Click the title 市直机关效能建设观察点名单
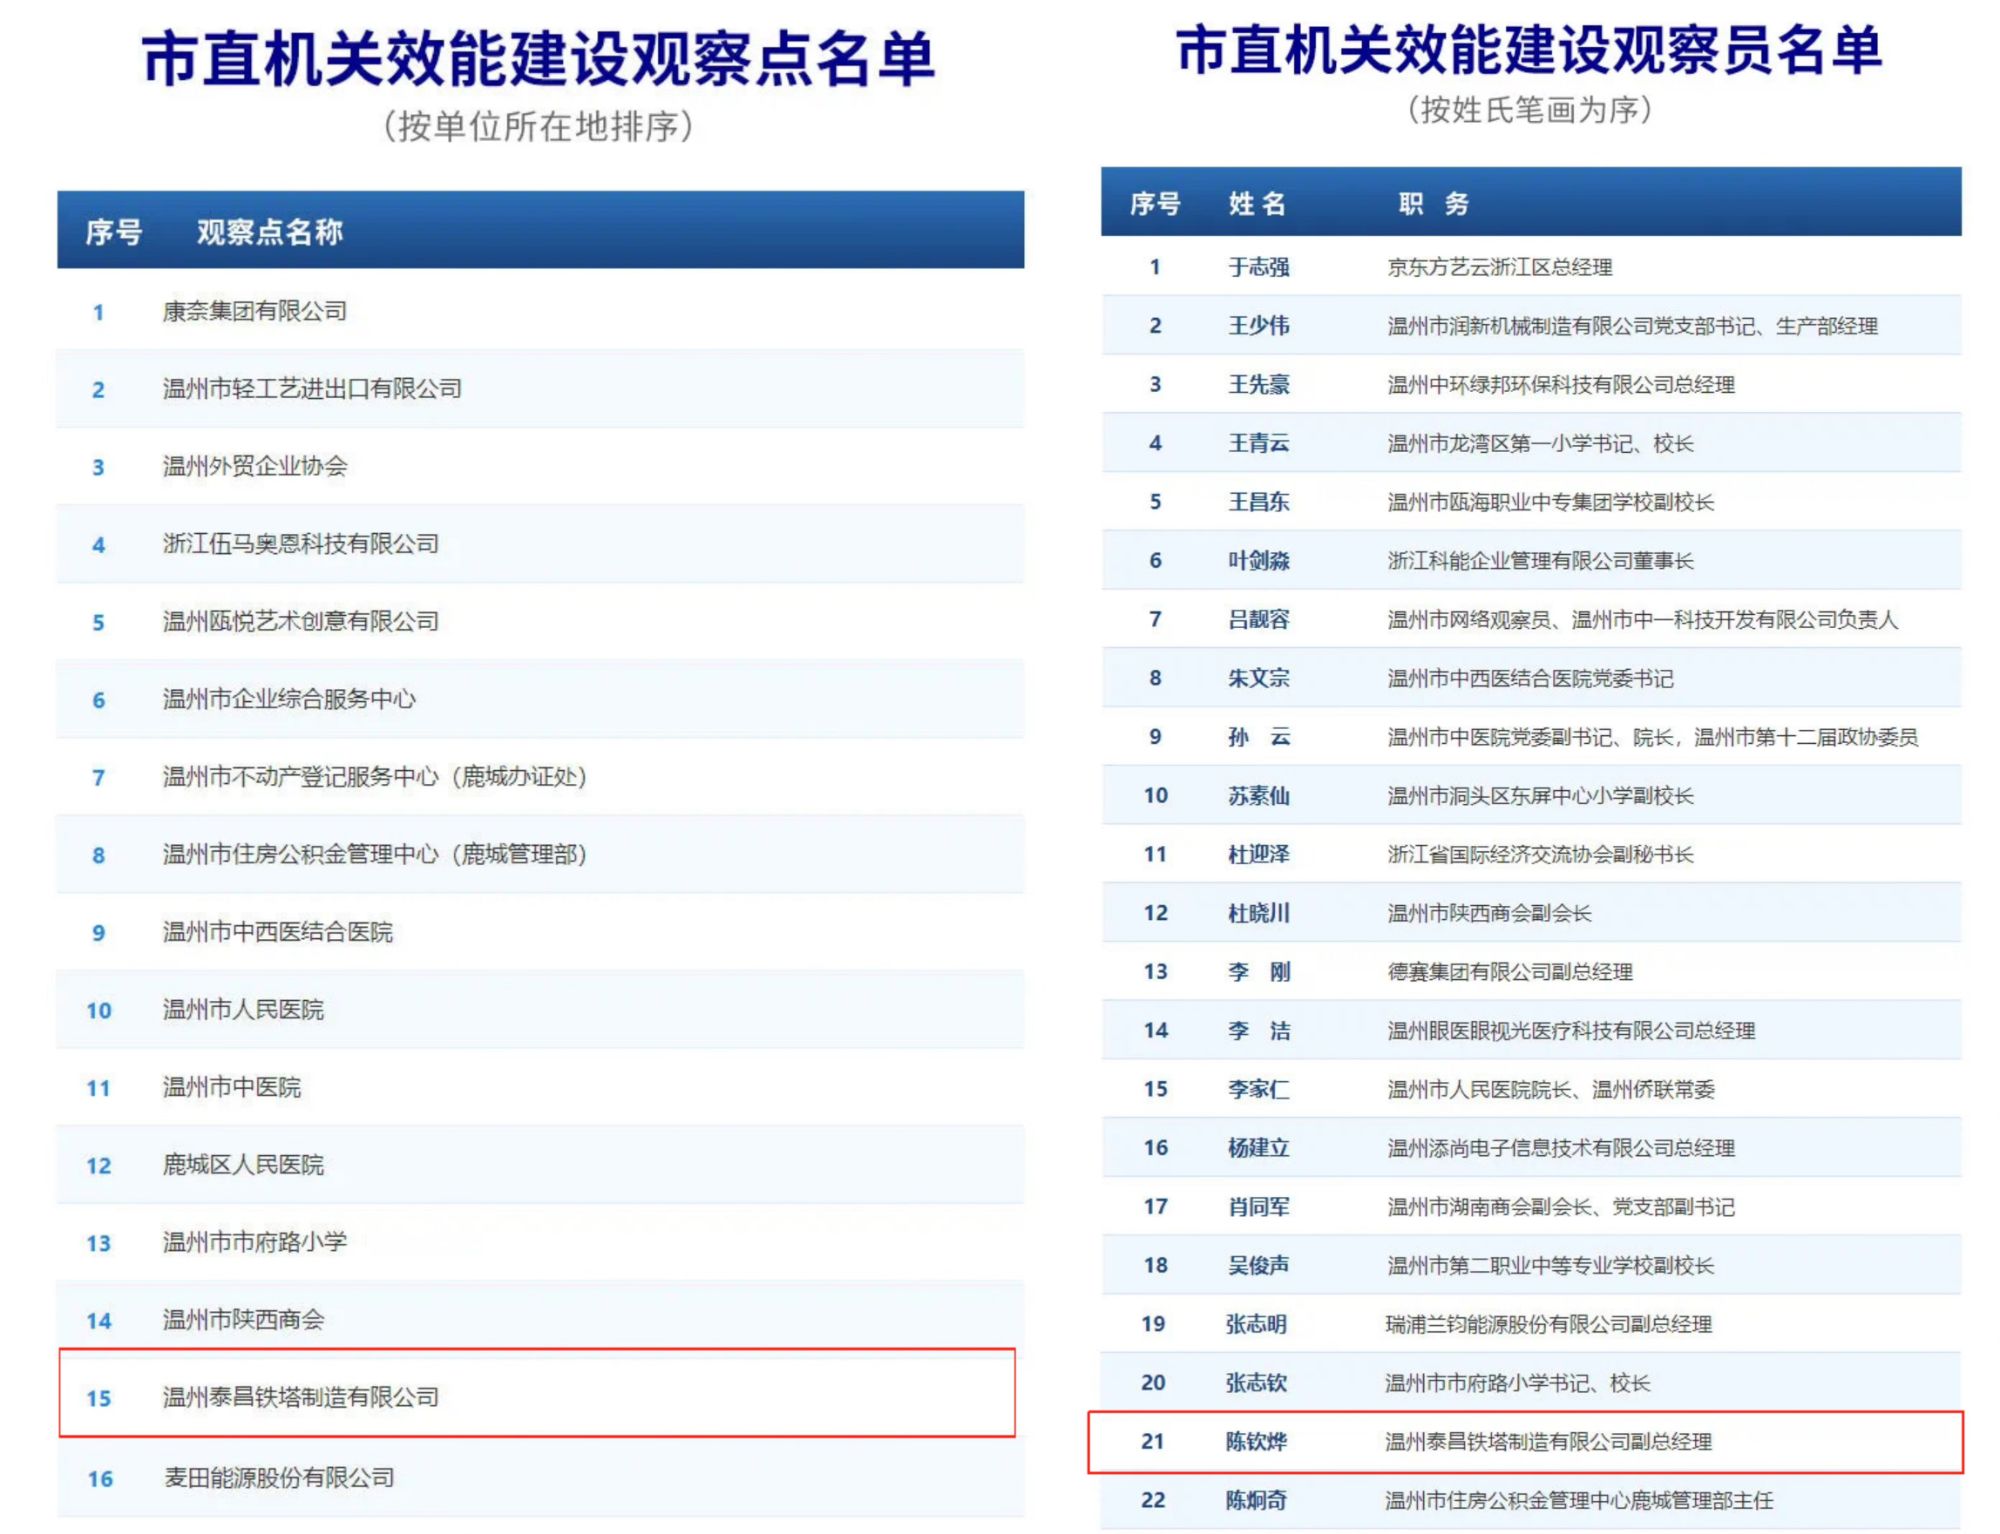Viewport: 2000px width, 1534px height. click(538, 58)
